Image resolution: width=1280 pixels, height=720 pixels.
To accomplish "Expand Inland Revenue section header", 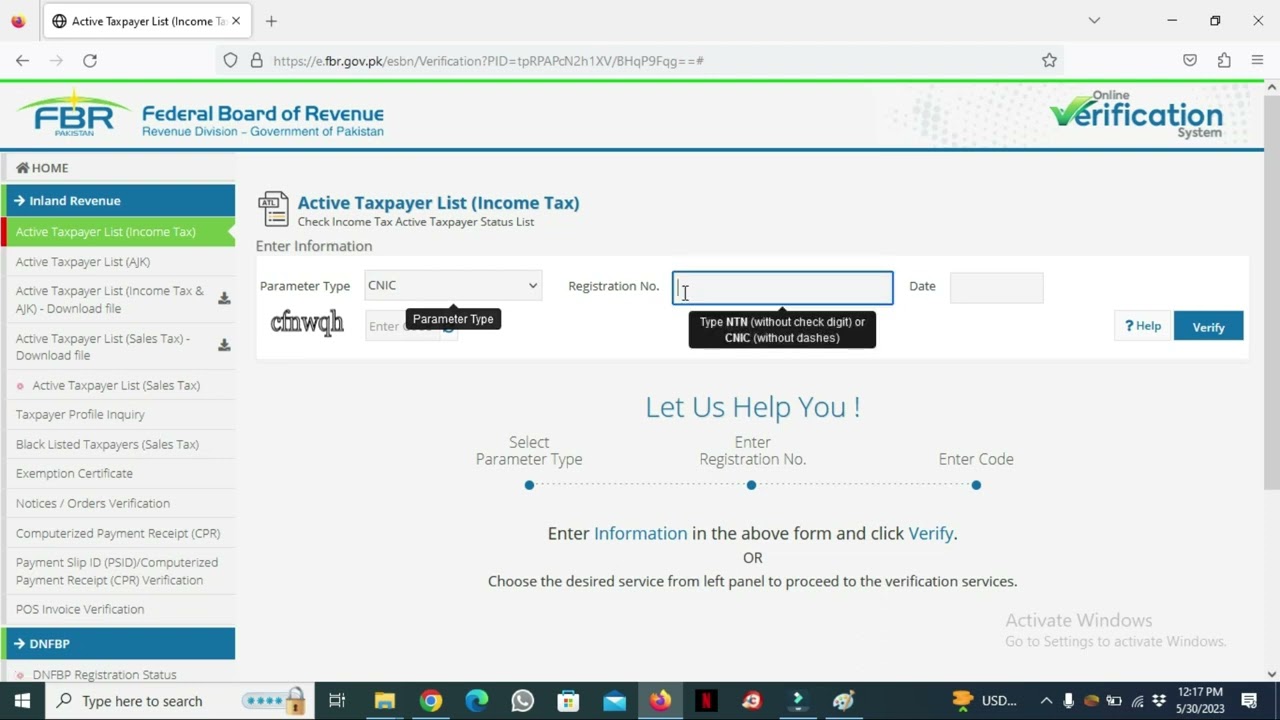I will (x=118, y=201).
